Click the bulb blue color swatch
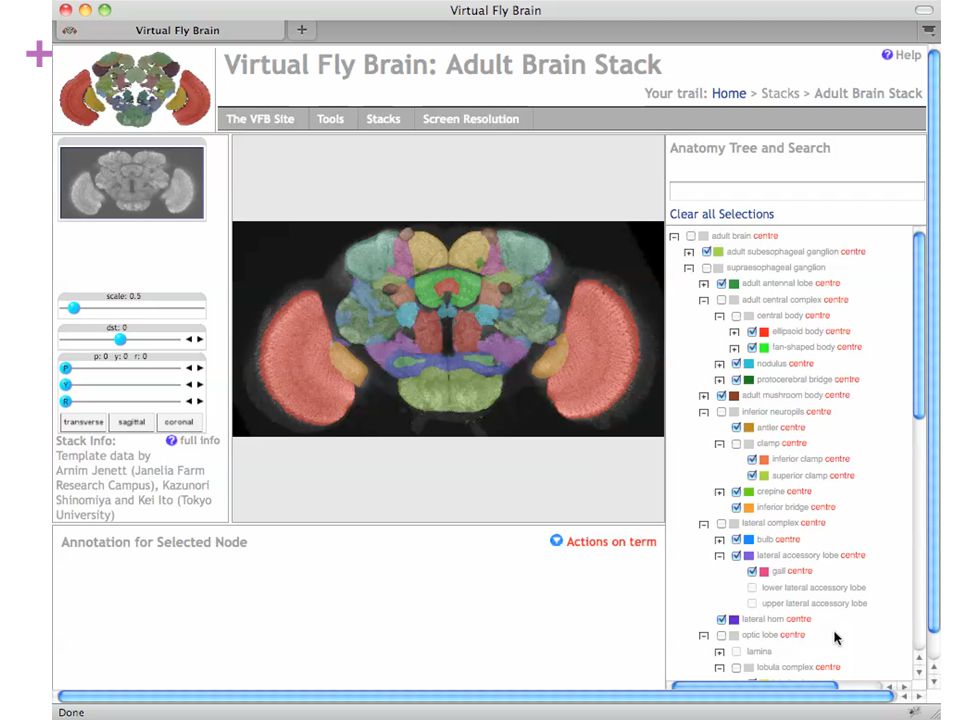960x720 pixels. (x=749, y=539)
